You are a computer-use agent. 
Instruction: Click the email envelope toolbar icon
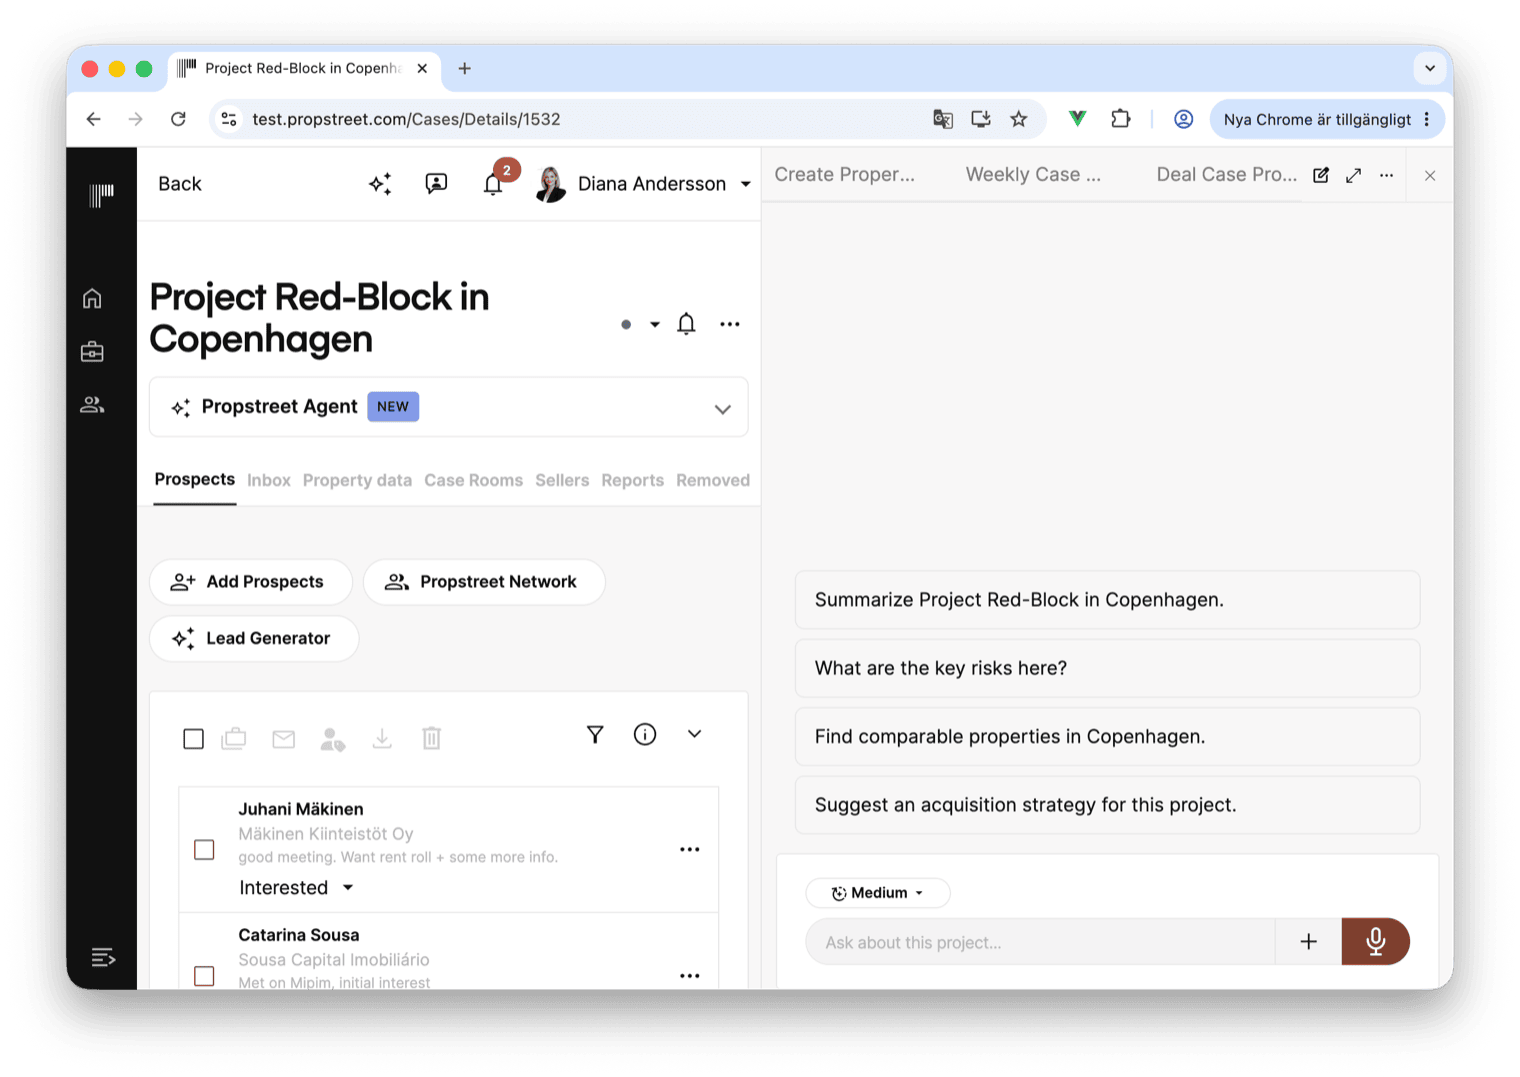284,739
